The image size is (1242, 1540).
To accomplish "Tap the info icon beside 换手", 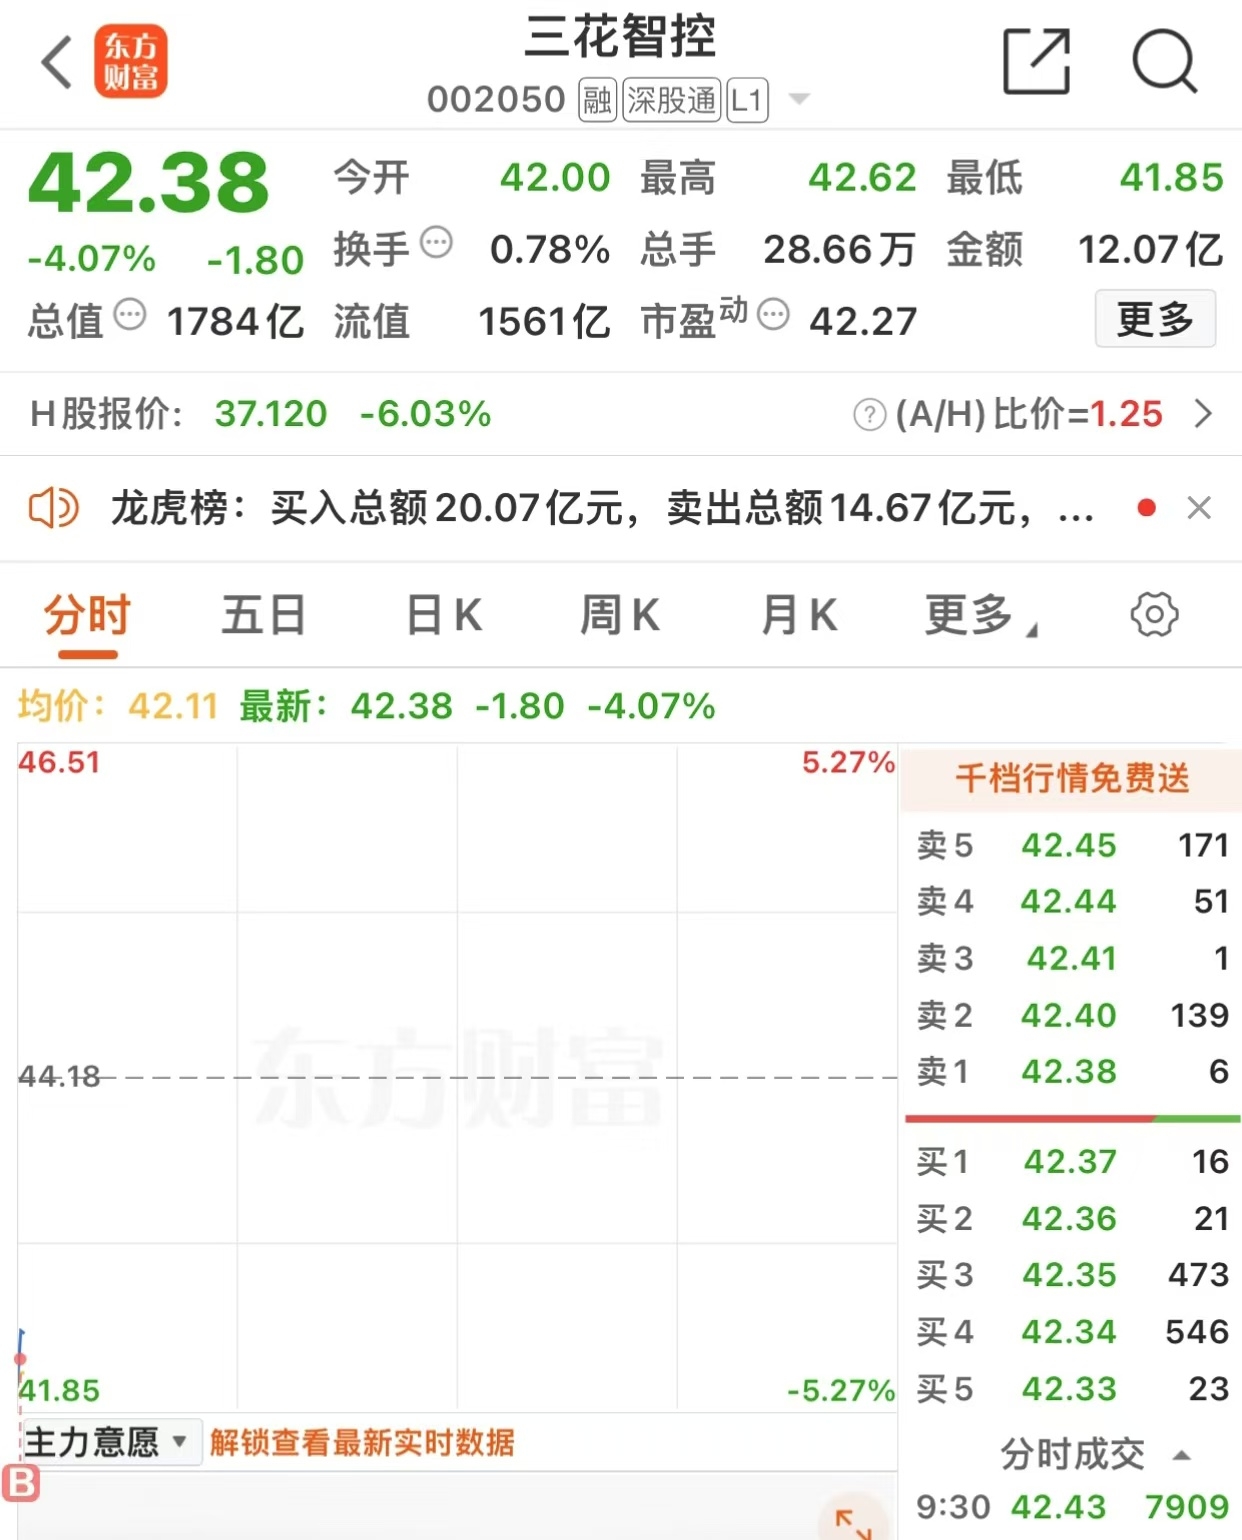I will coord(436,241).
